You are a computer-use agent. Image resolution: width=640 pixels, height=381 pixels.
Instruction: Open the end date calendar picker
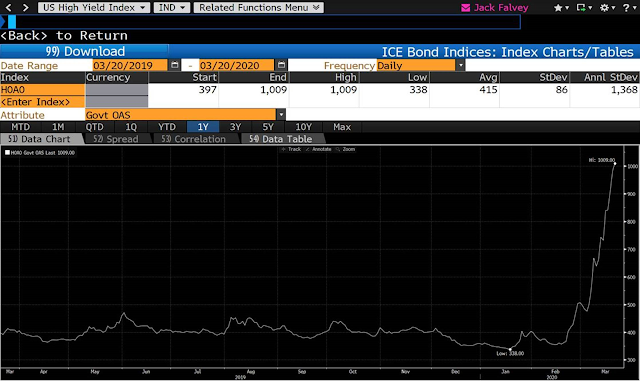pos(281,65)
